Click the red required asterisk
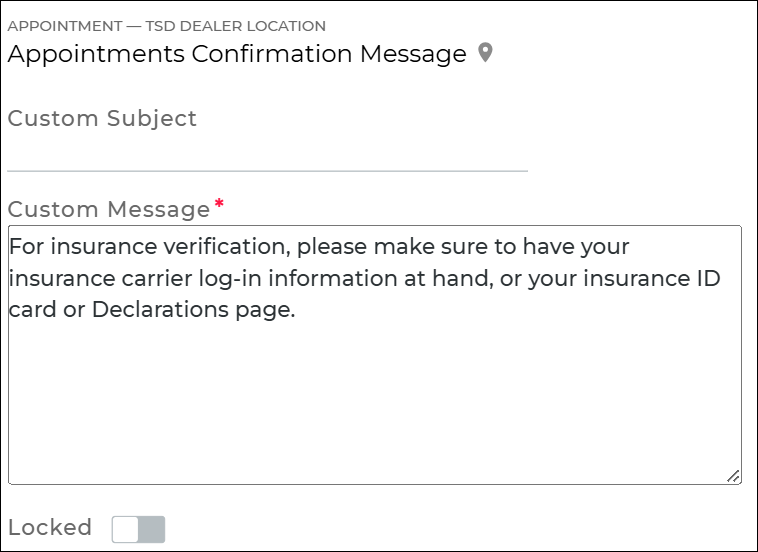This screenshot has height=552, width=758. pos(219,206)
